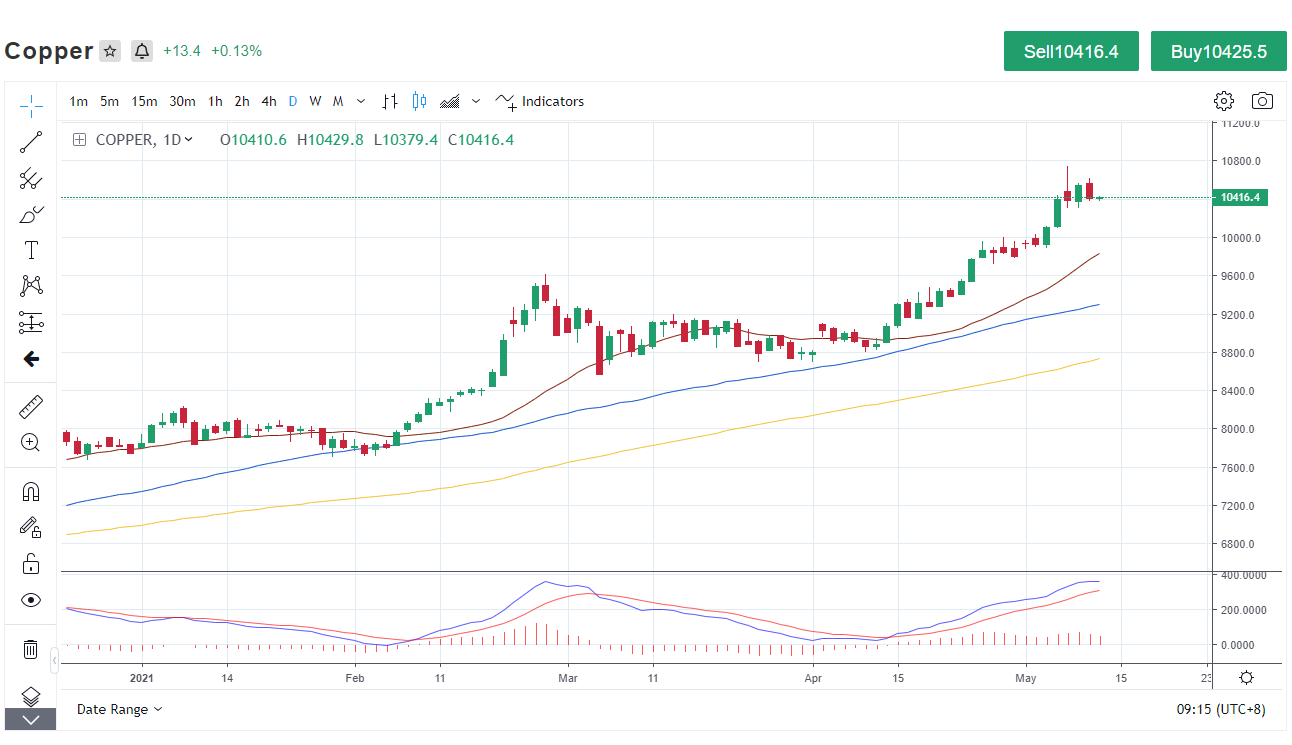Click the zoom in magnifier tool
This screenshot has height=745, width=1292.
pos(31,442)
